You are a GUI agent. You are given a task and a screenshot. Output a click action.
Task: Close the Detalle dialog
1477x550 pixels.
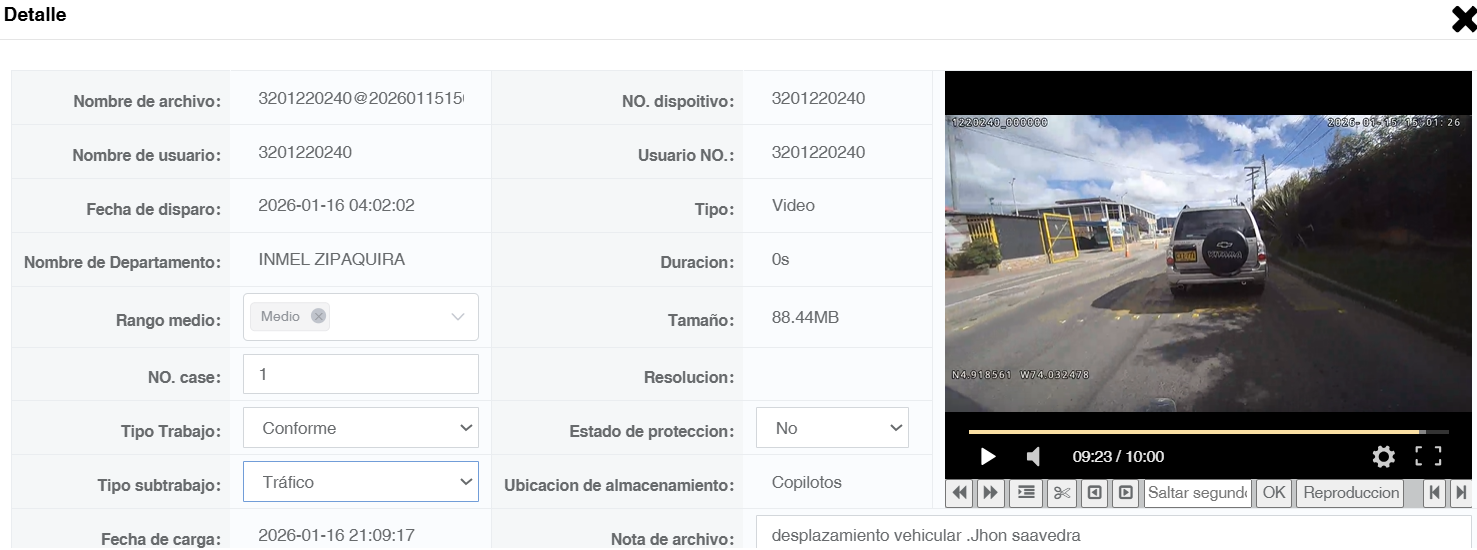1464,19
